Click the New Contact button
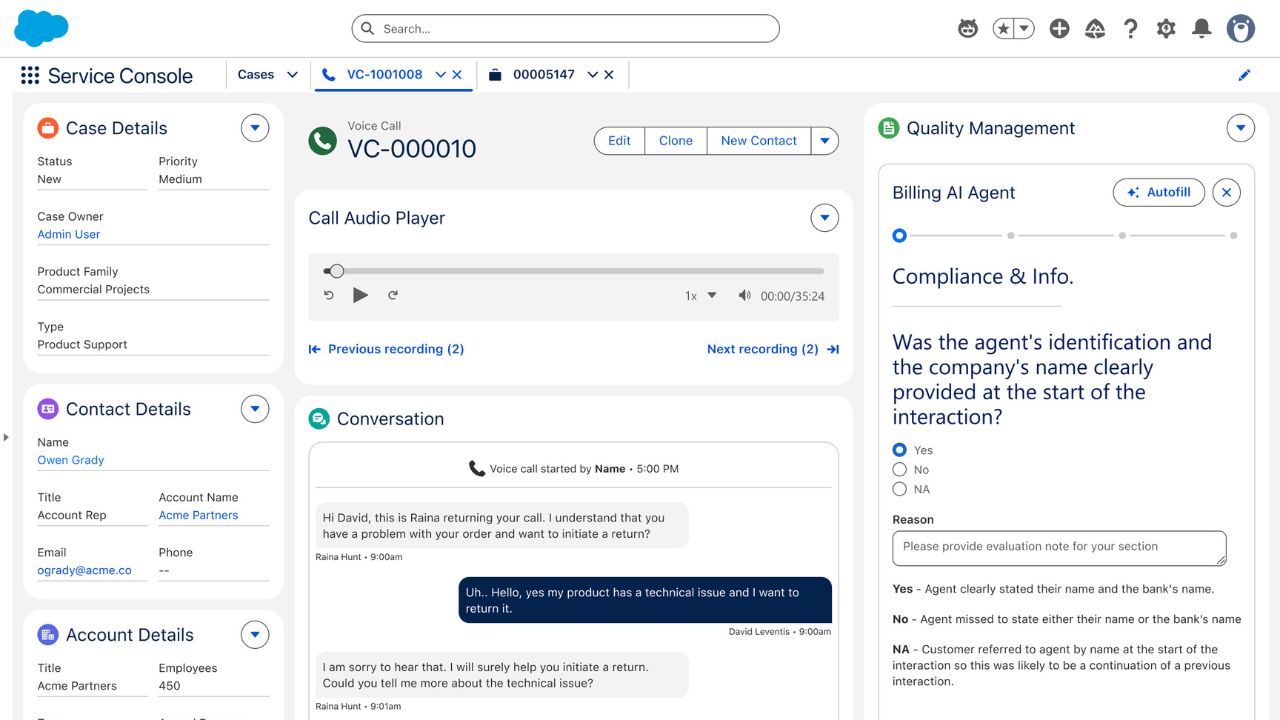1280x720 pixels. click(759, 141)
